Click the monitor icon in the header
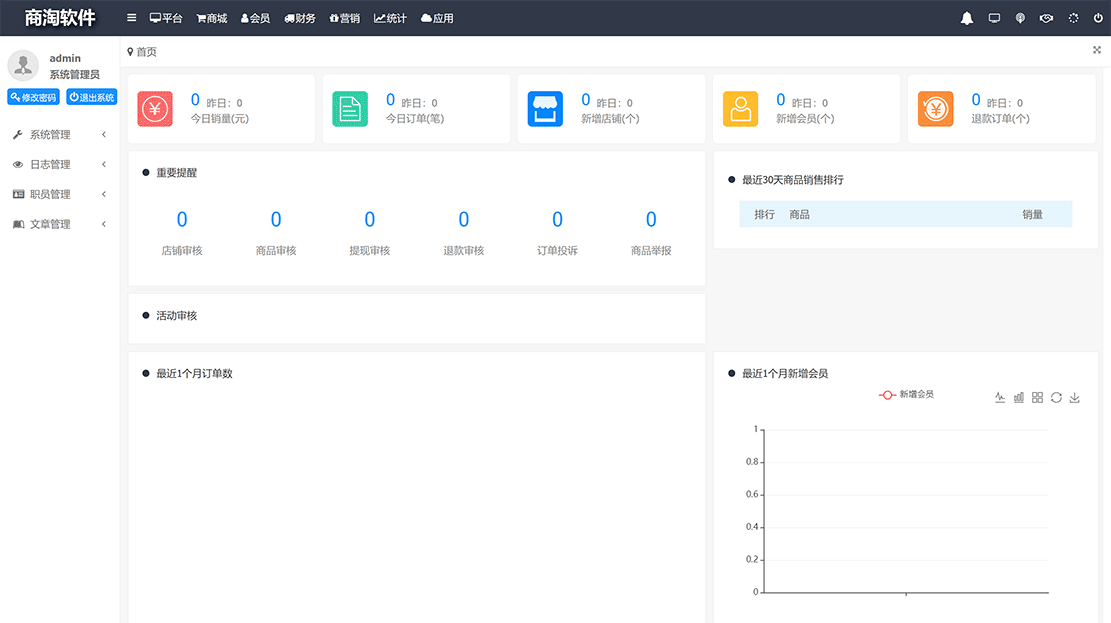This screenshot has width=1111, height=623. [x=994, y=17]
